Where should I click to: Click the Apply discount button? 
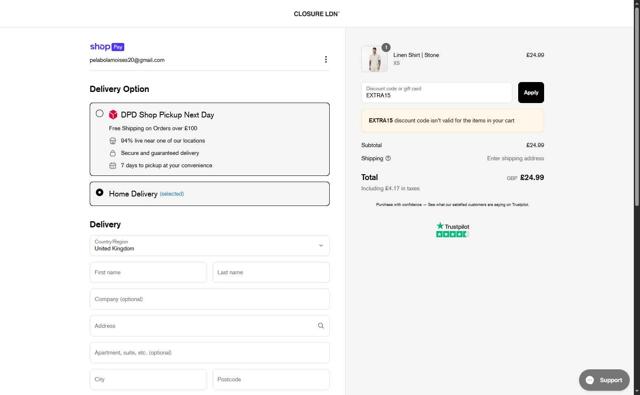(x=531, y=93)
